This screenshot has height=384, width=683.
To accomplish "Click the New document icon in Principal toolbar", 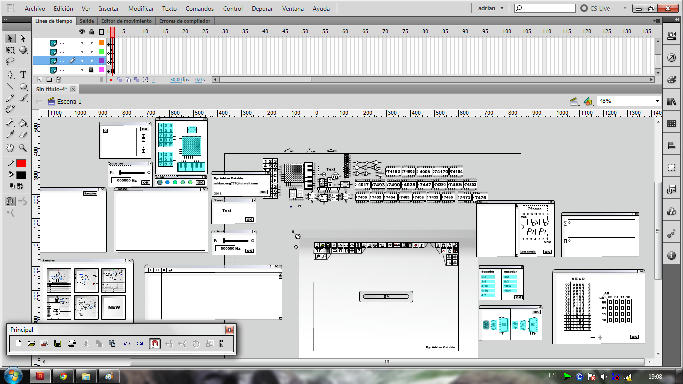I will [x=18, y=344].
